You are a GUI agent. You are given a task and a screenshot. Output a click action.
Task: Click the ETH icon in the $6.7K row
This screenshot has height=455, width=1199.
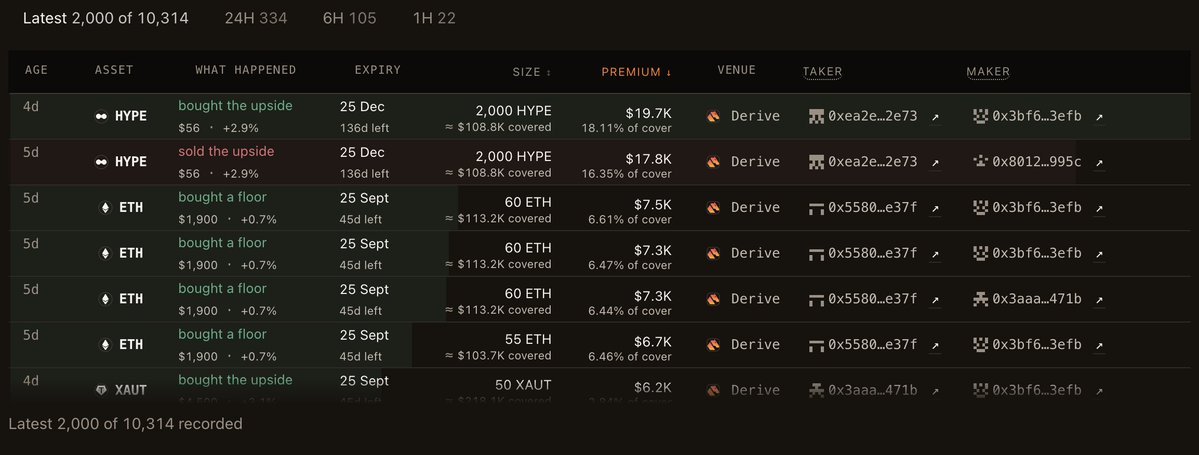coord(105,345)
